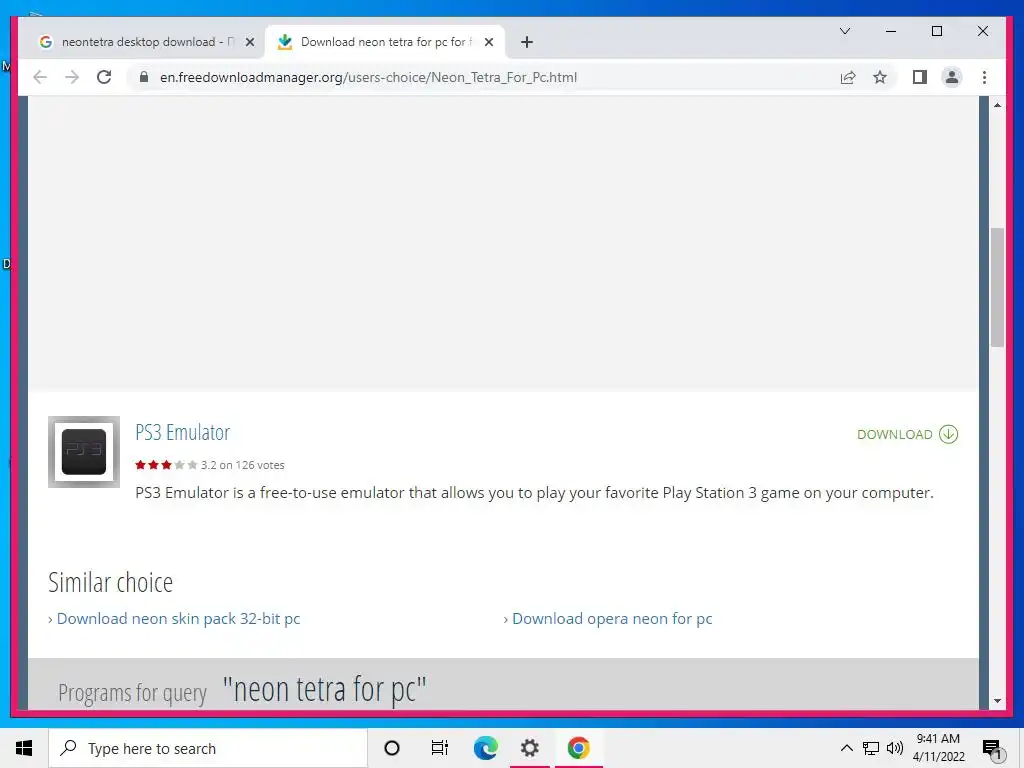Click the browser forward arrow
This screenshot has height=768, width=1024.
pyautogui.click(x=72, y=77)
